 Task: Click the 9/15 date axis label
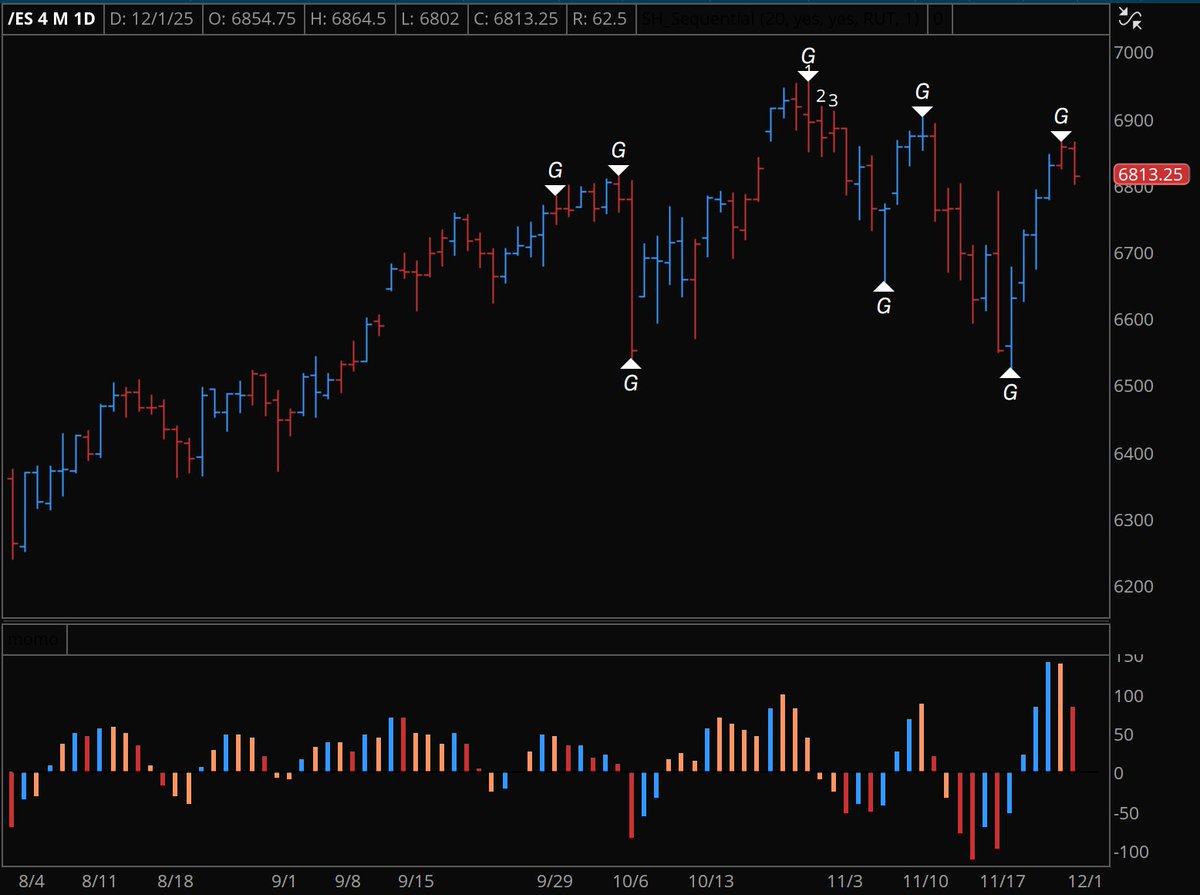(x=416, y=881)
